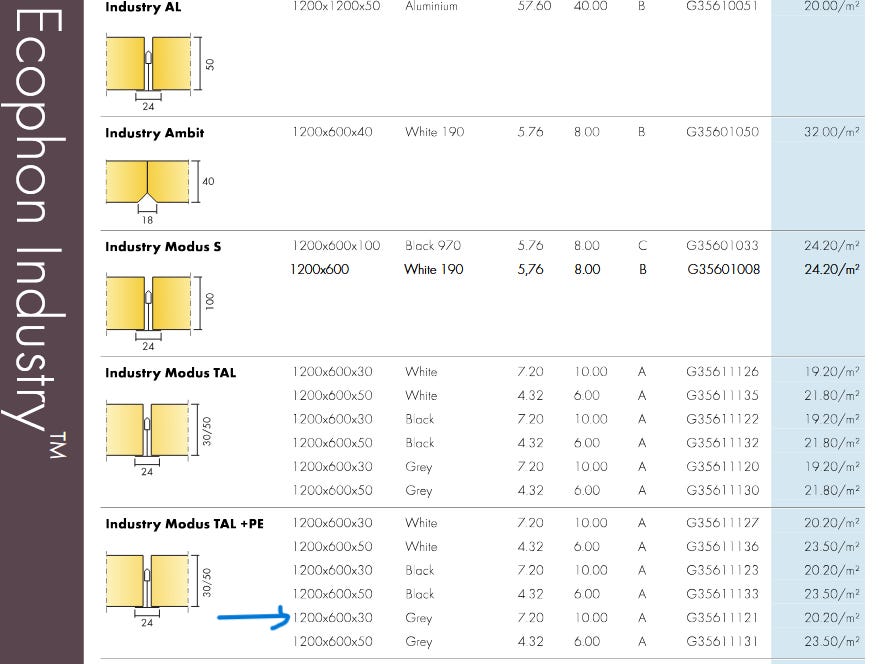
Task: Click the Industry Modus S profile diagram
Action: tap(161, 313)
